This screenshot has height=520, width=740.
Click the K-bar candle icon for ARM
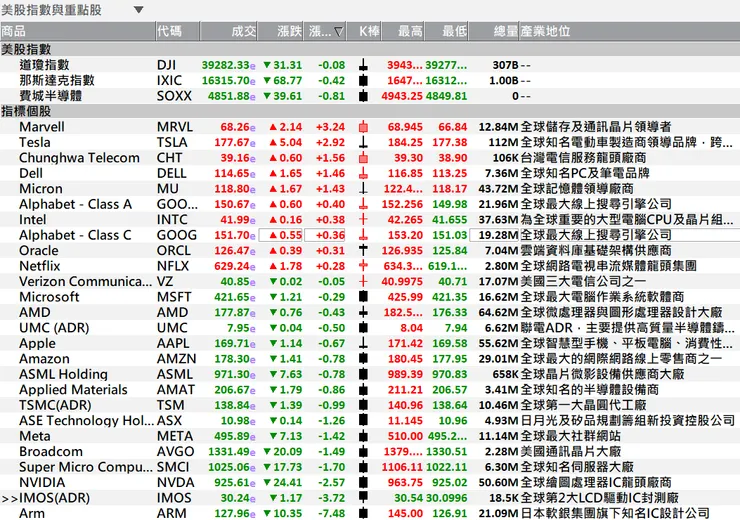(x=363, y=513)
